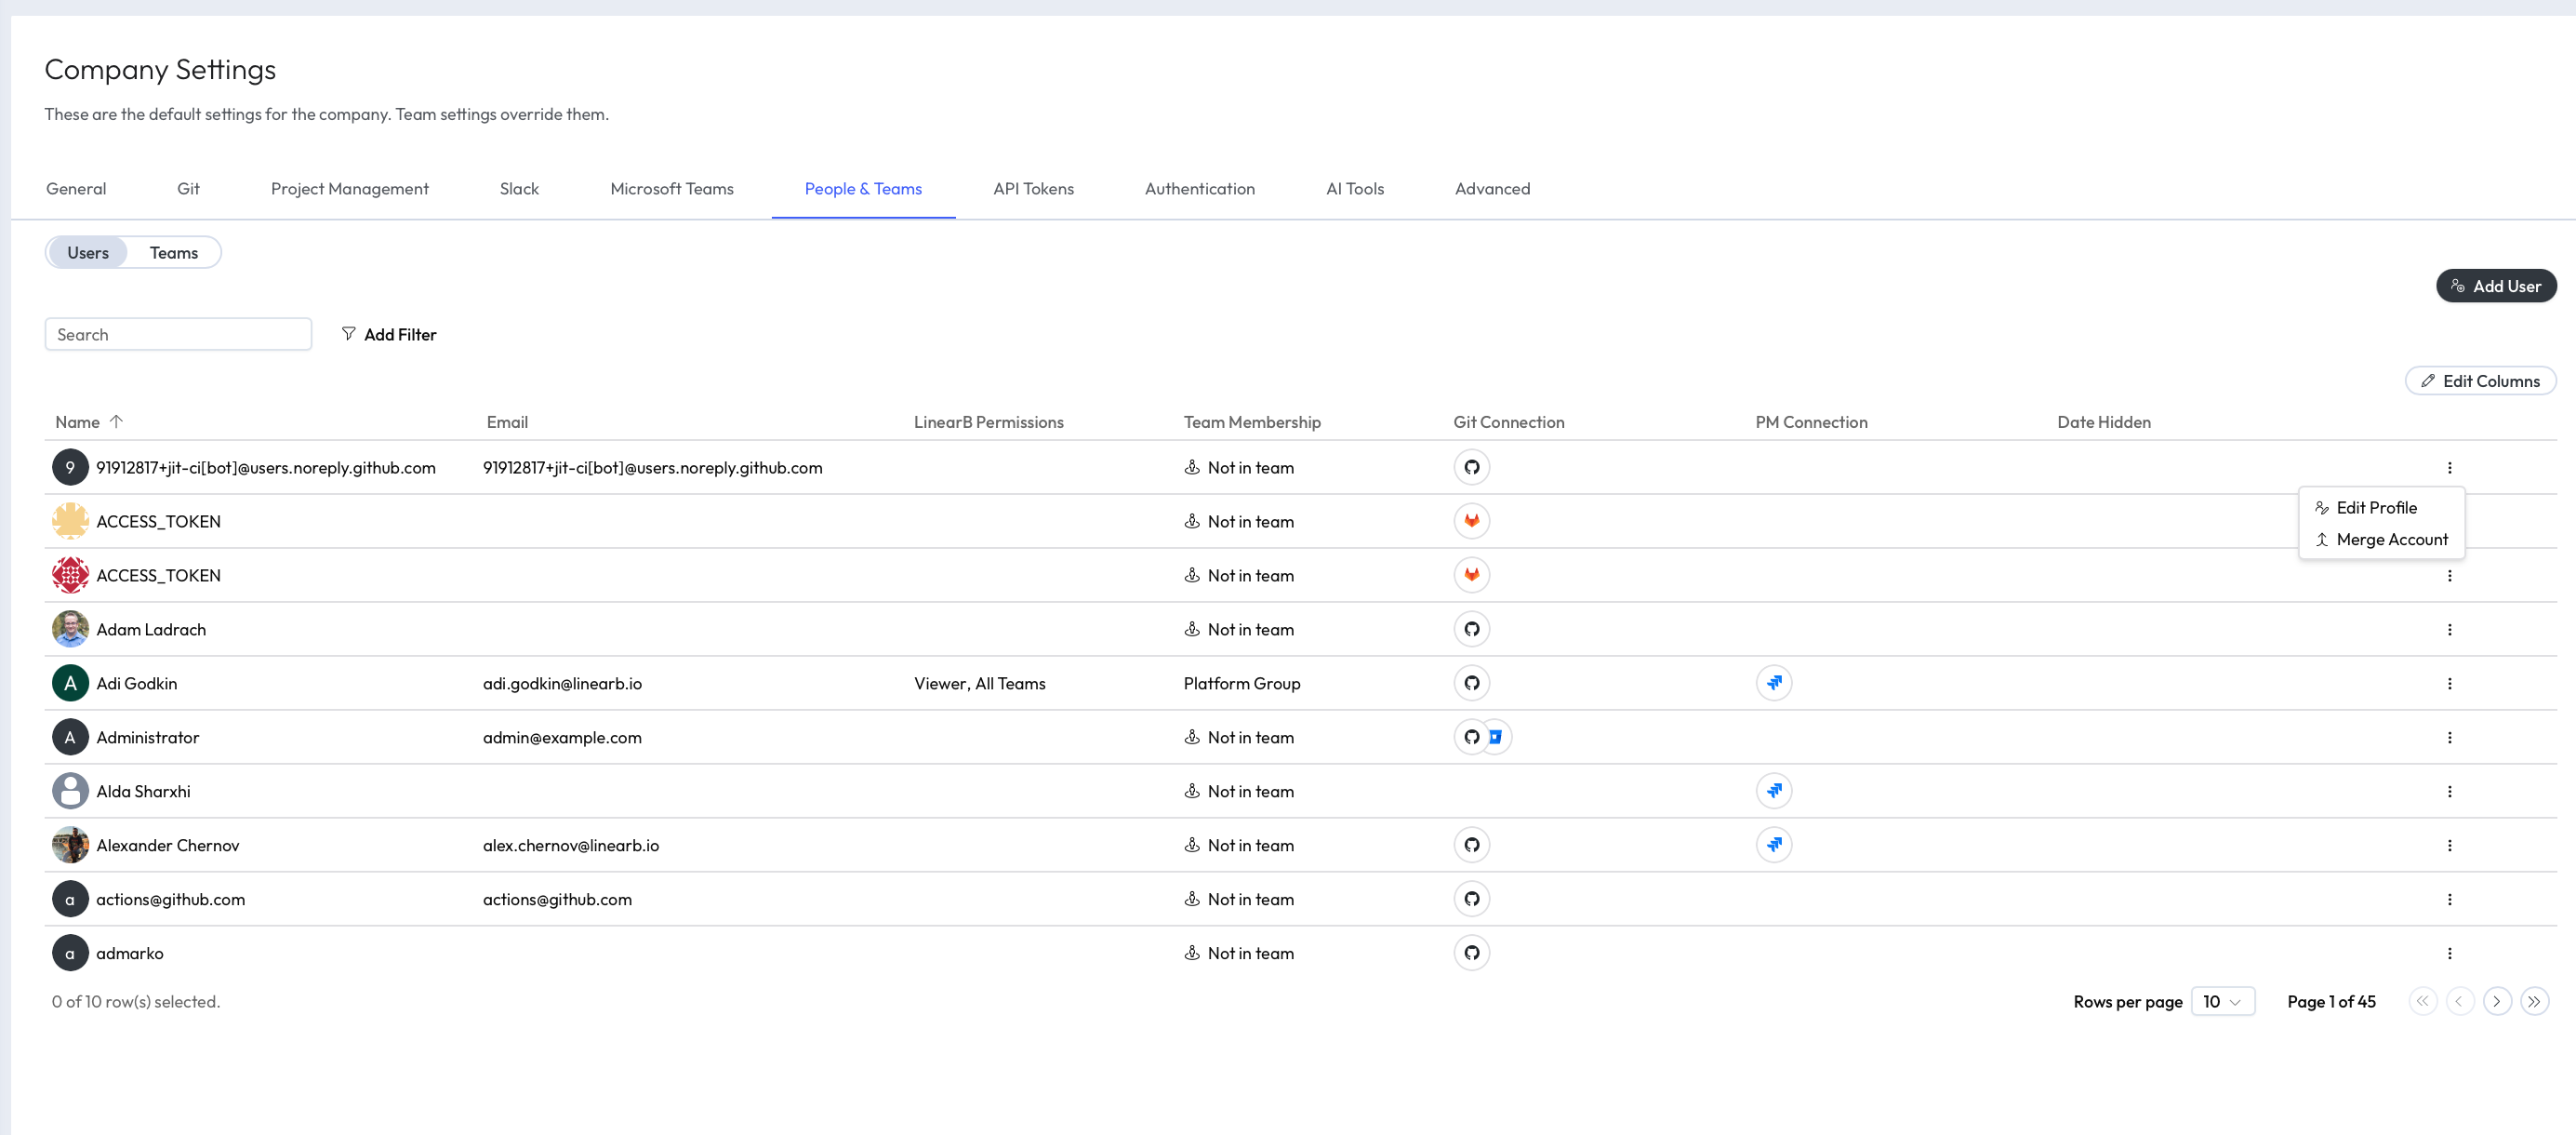Viewport: 2576px width, 1135px height.
Task: Click the Edit Columns button
Action: click(x=2480, y=381)
